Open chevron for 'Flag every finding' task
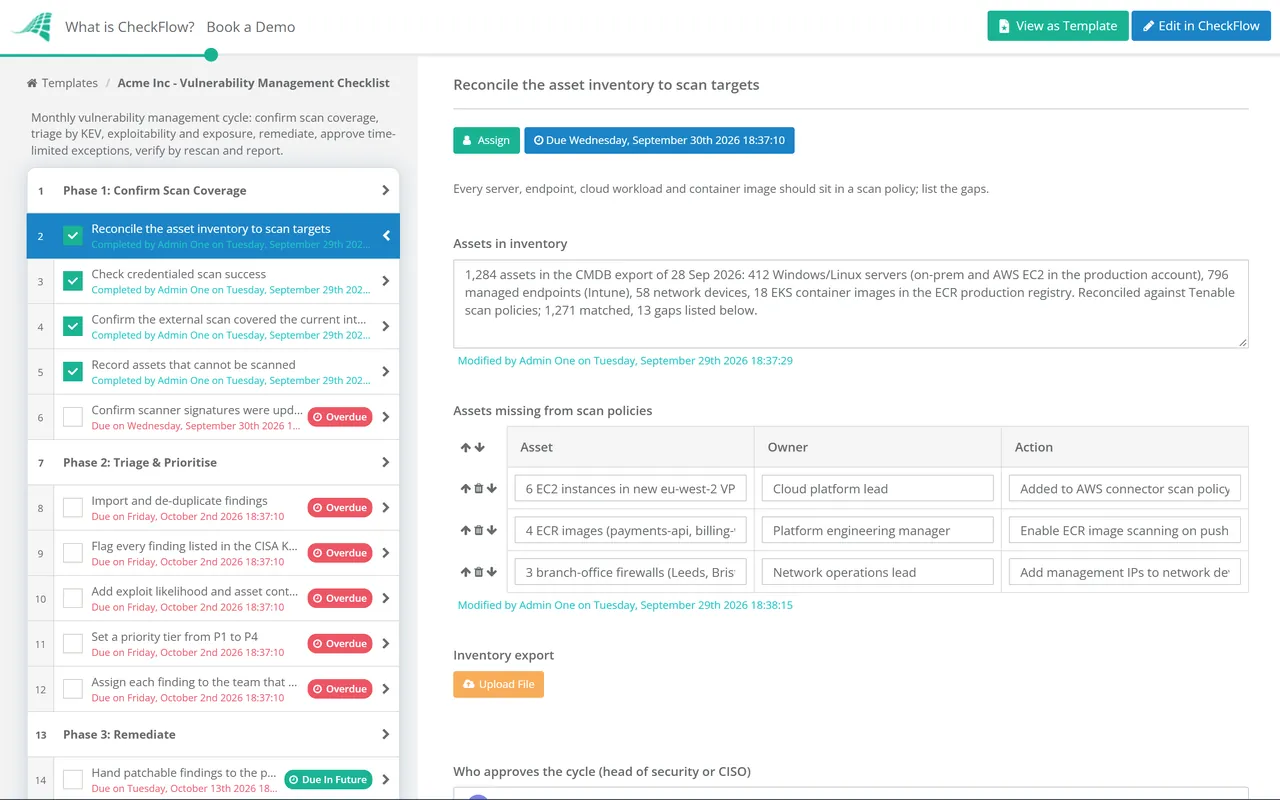 tap(386, 553)
